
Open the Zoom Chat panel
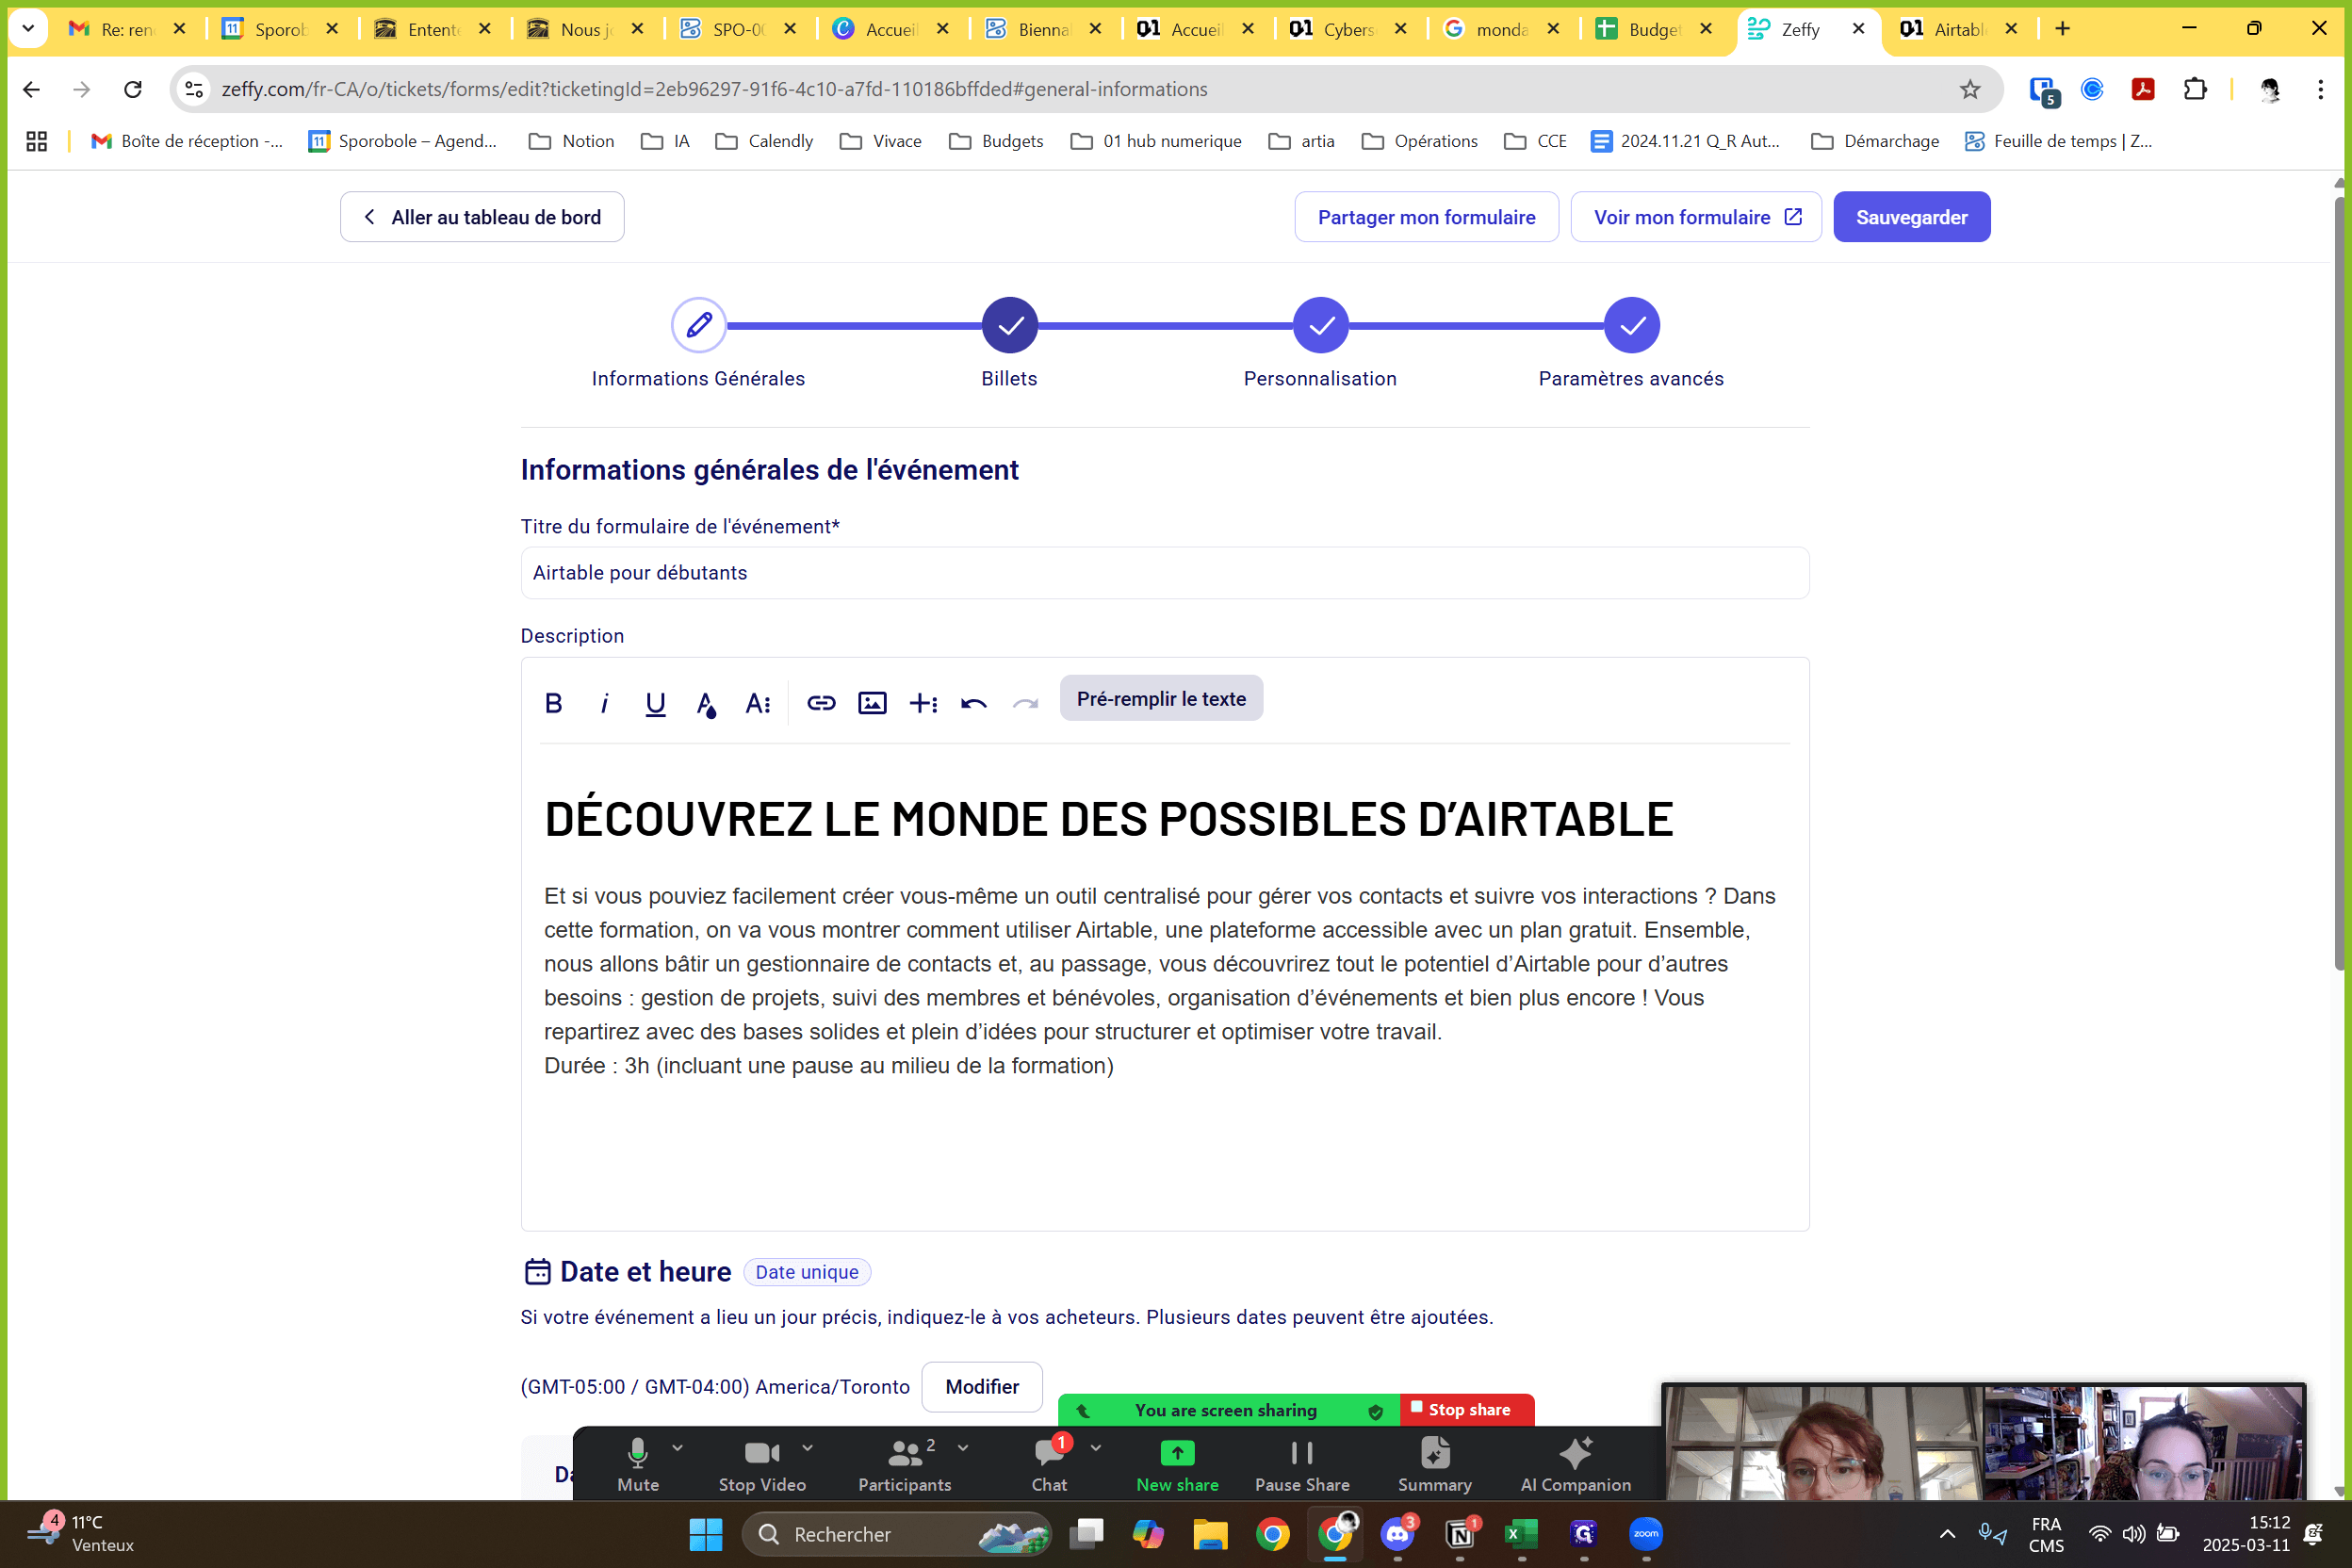(x=1049, y=1465)
